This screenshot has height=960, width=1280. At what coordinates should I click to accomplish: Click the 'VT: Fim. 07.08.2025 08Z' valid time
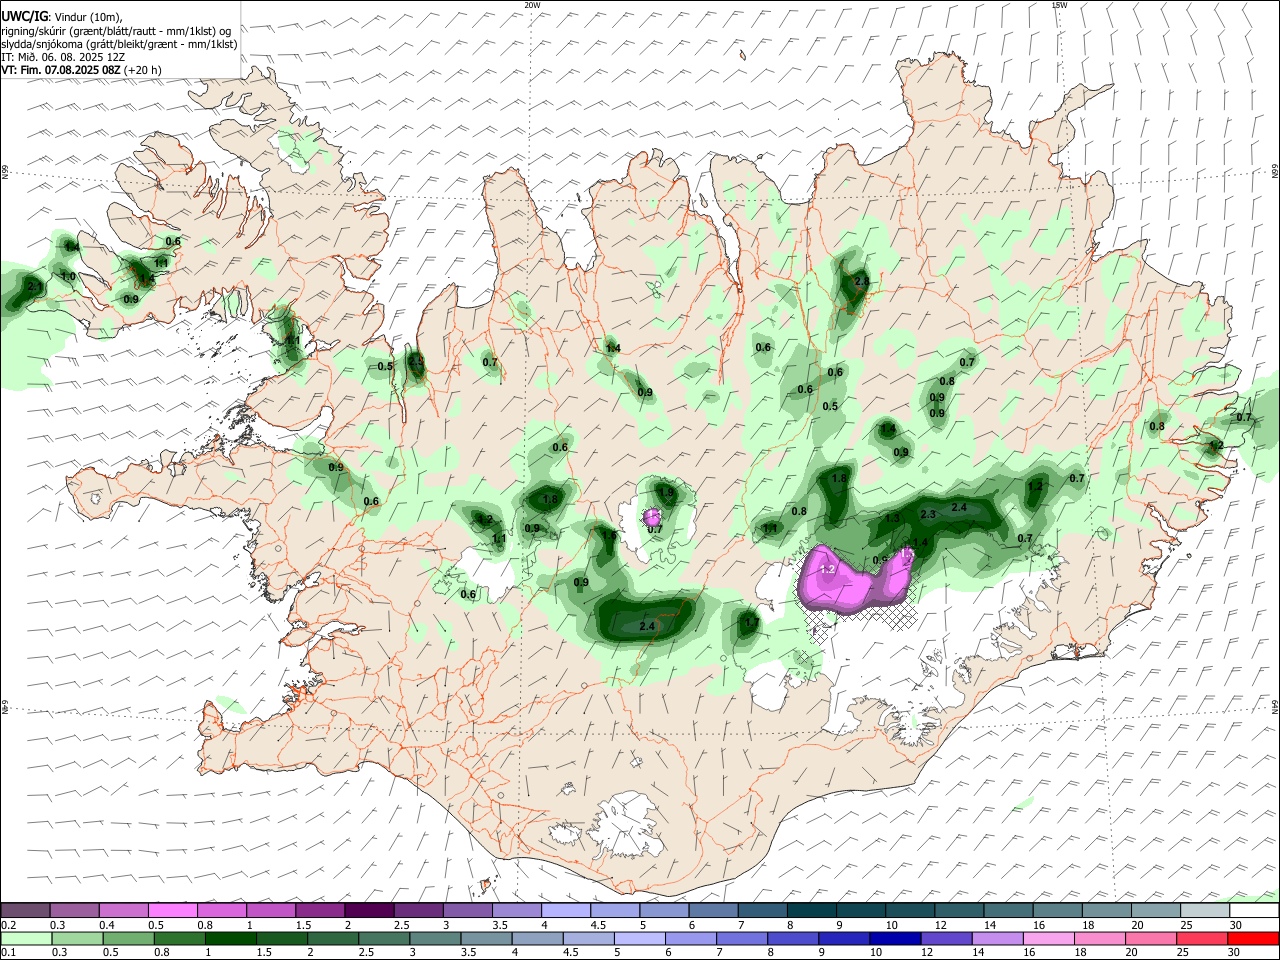point(61,70)
